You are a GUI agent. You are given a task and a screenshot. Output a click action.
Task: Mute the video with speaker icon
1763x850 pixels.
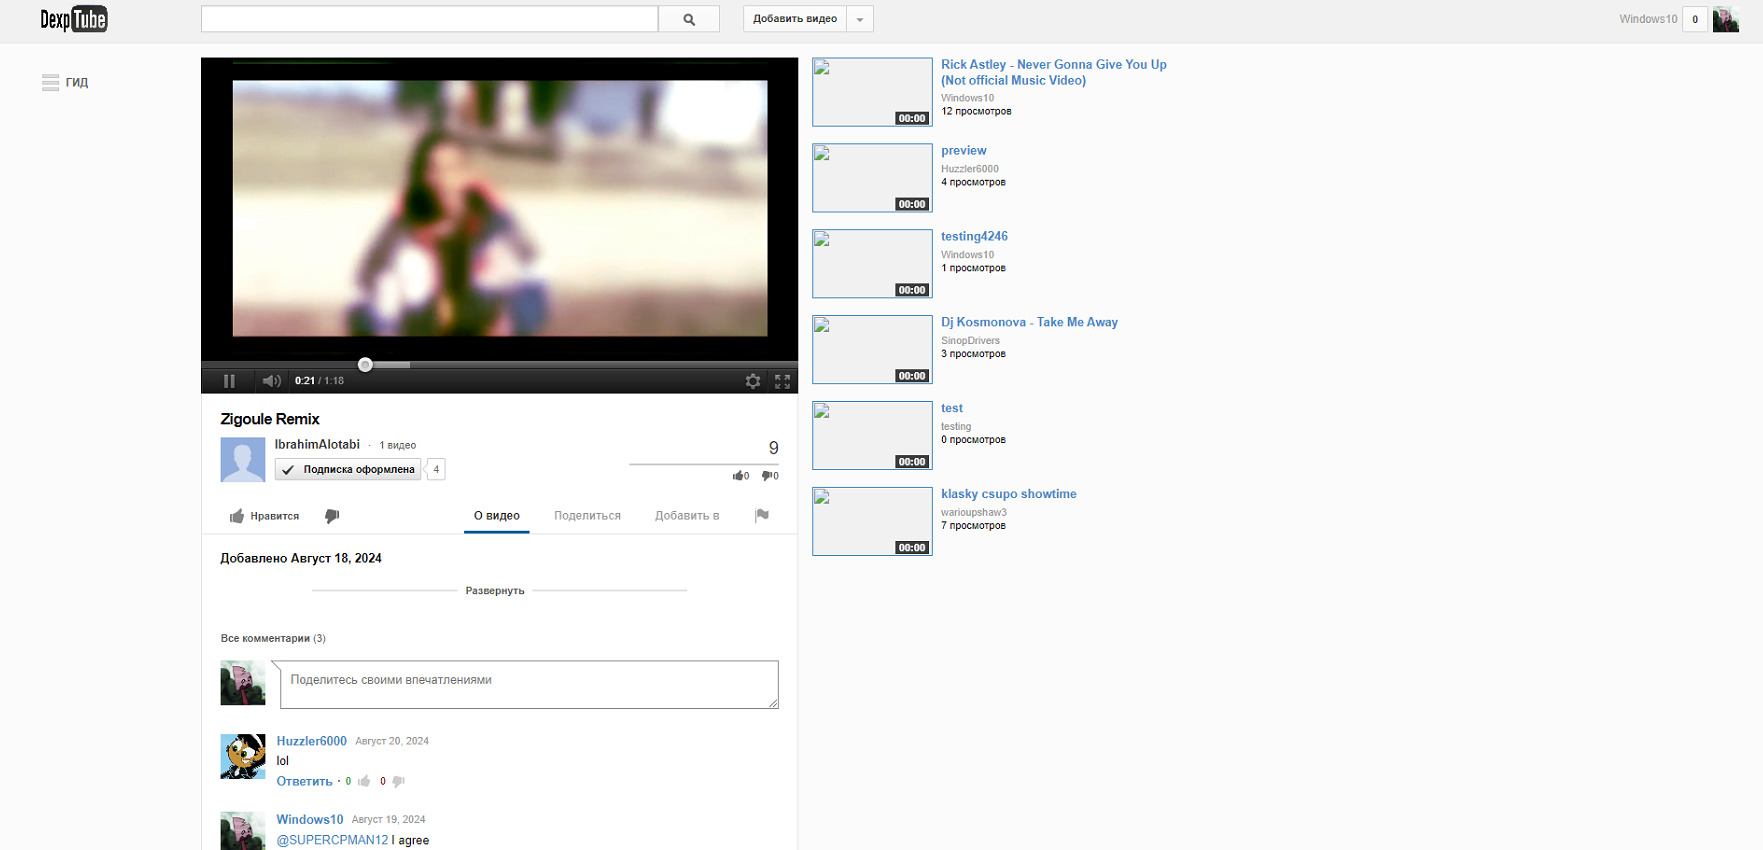pos(271,381)
